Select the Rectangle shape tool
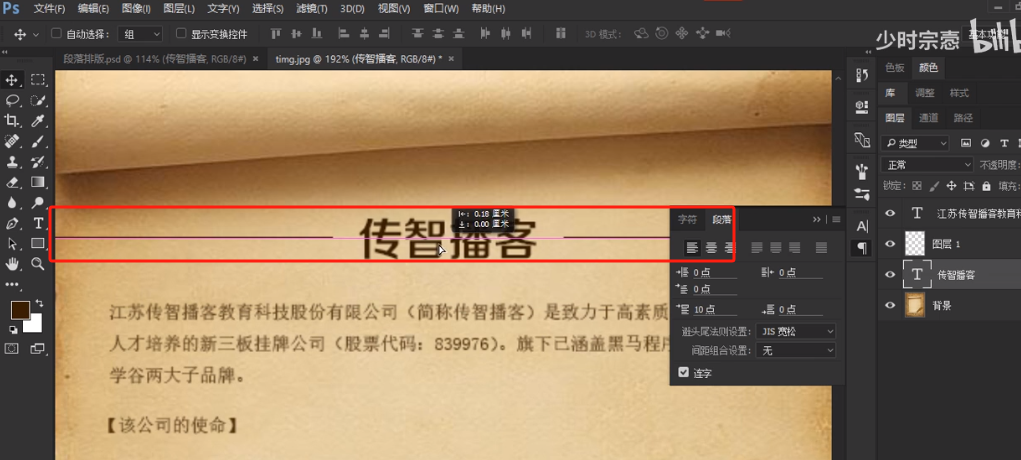 [x=38, y=244]
